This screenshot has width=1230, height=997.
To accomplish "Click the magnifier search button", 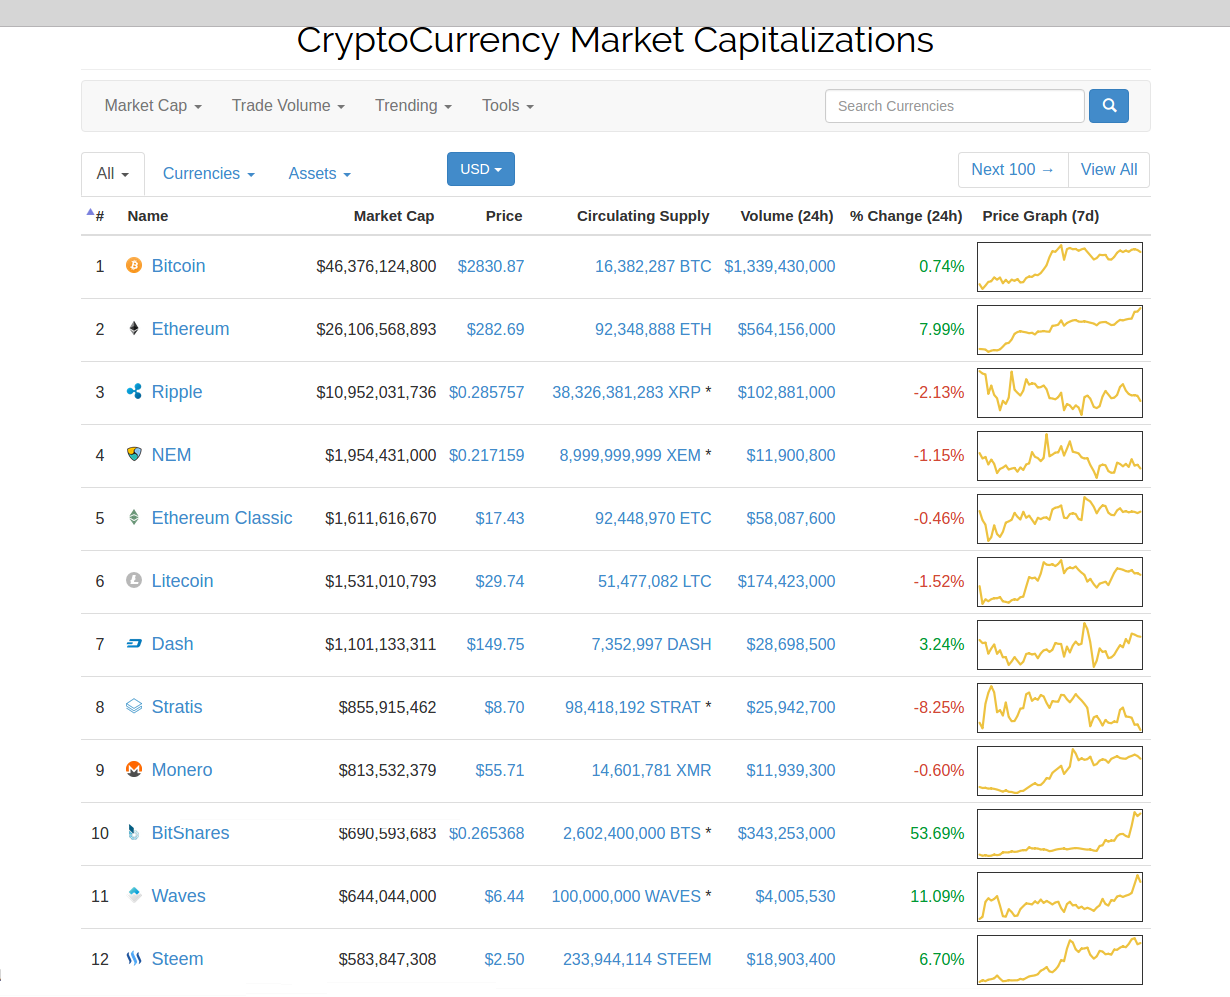I will tap(1109, 106).
